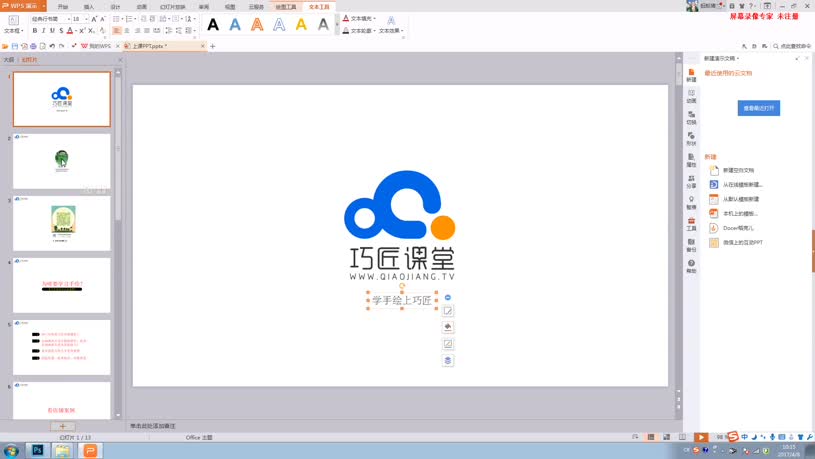Toggle superscript formatting
This screenshot has width=815, height=459.
tap(82, 31)
